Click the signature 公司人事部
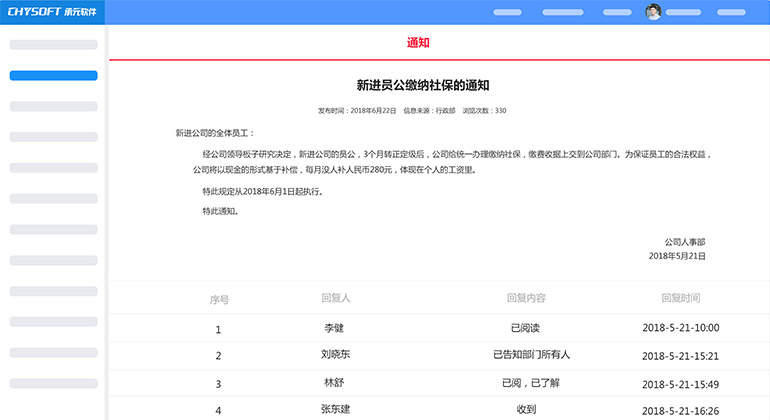Screen dimensions: 770x420 pyautogui.click(x=685, y=242)
